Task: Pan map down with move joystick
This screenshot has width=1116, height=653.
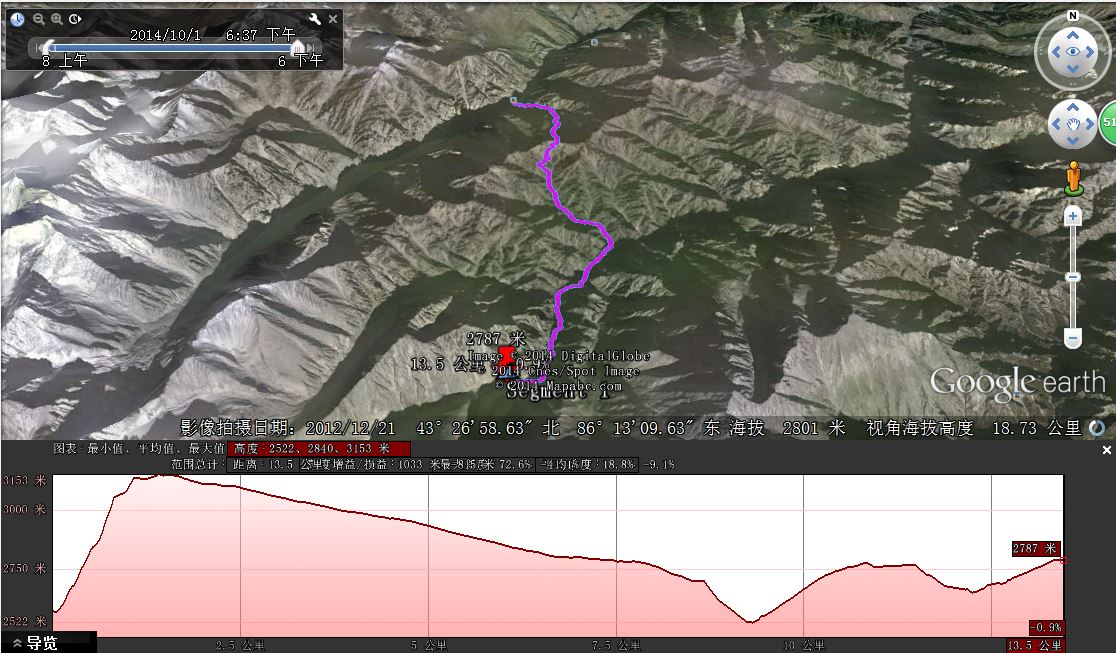Action: point(1073,140)
